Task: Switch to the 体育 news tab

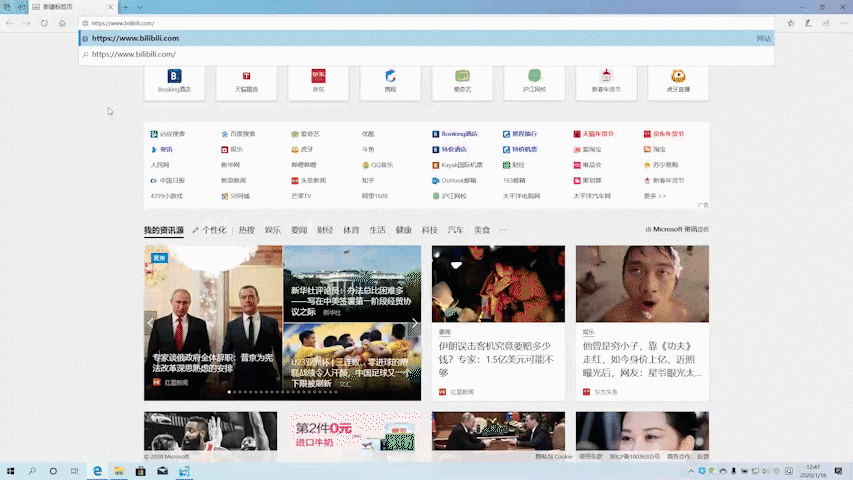Action: (351, 230)
